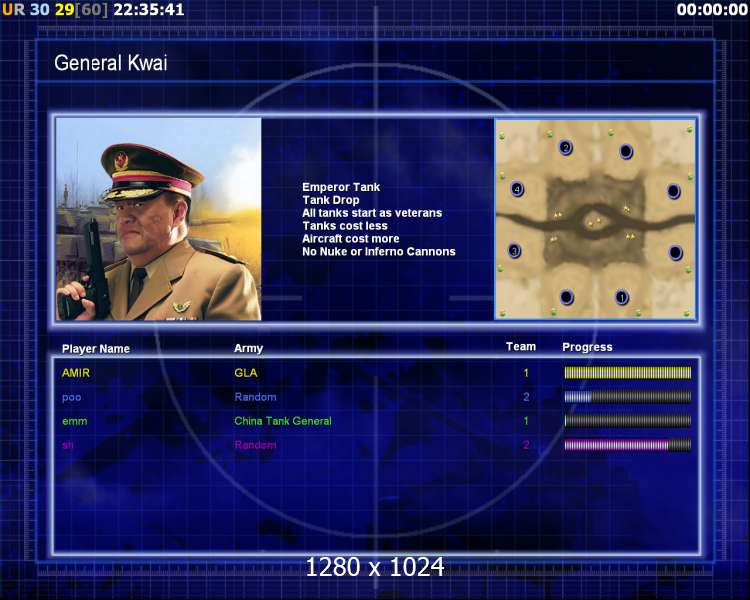The image size is (750, 600).
Task: Click the 'Emperor Tank' line
Action: pyautogui.click(x=341, y=187)
